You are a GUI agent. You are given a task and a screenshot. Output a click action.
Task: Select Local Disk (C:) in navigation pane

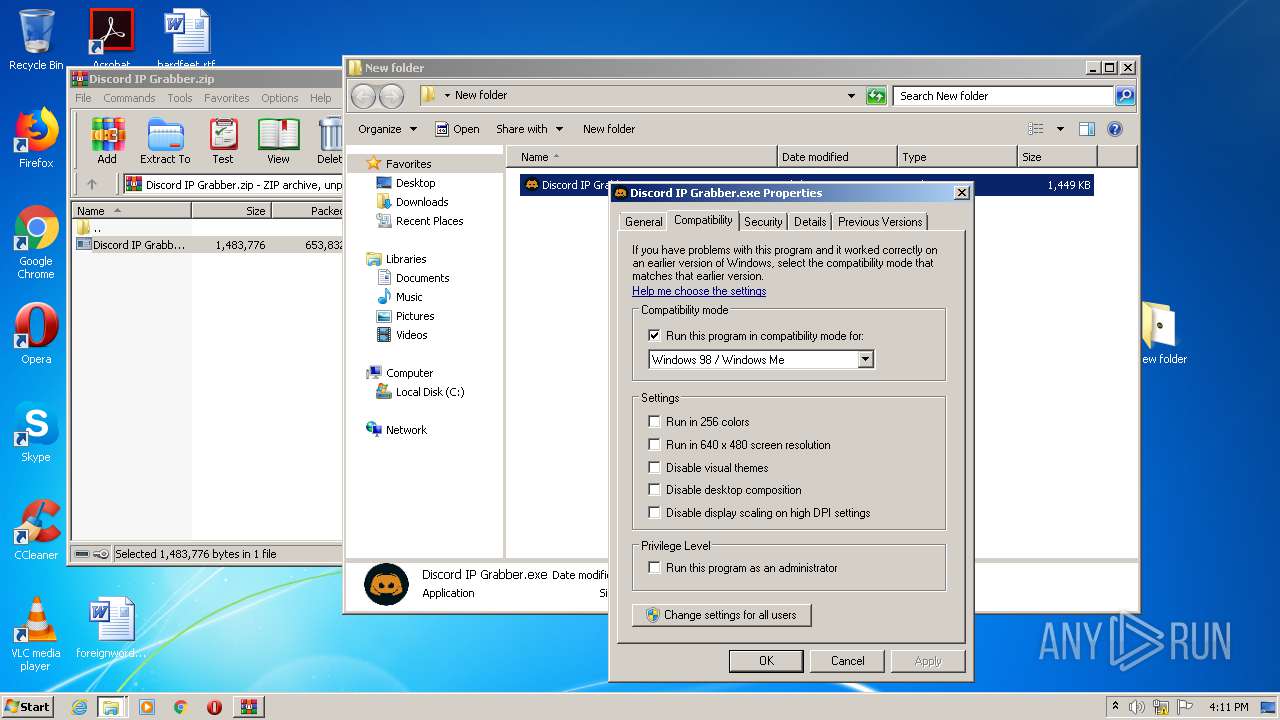pyautogui.click(x=430, y=392)
